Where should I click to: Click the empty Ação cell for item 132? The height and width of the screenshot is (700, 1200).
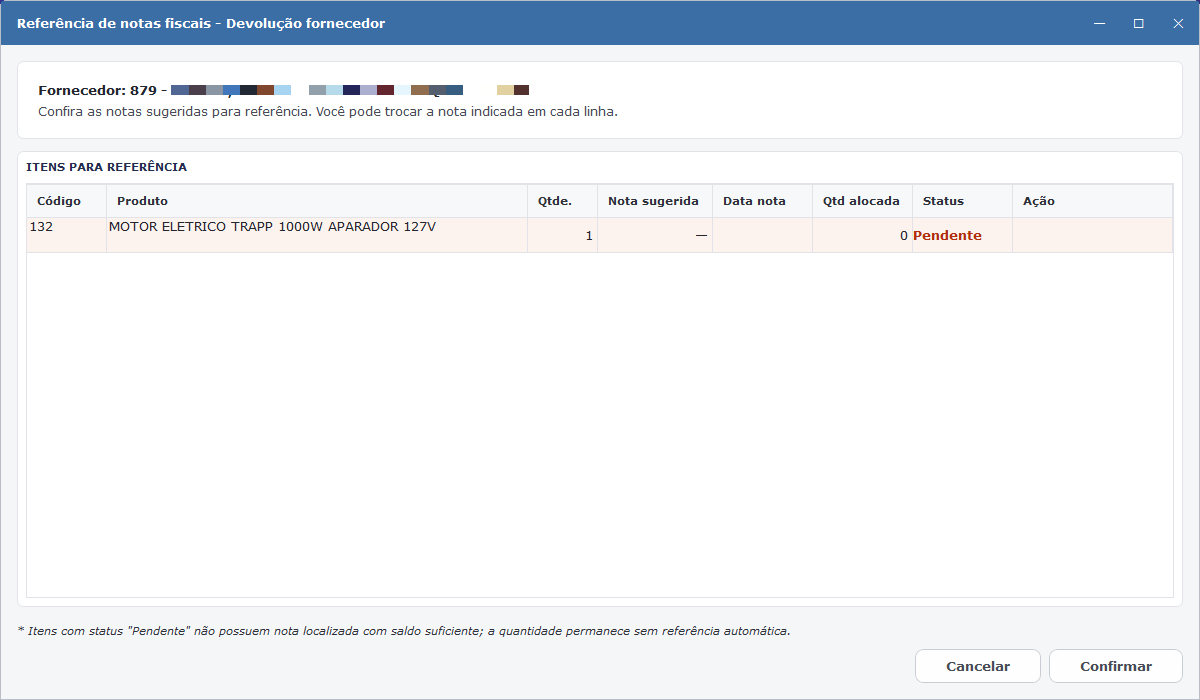tap(1092, 235)
